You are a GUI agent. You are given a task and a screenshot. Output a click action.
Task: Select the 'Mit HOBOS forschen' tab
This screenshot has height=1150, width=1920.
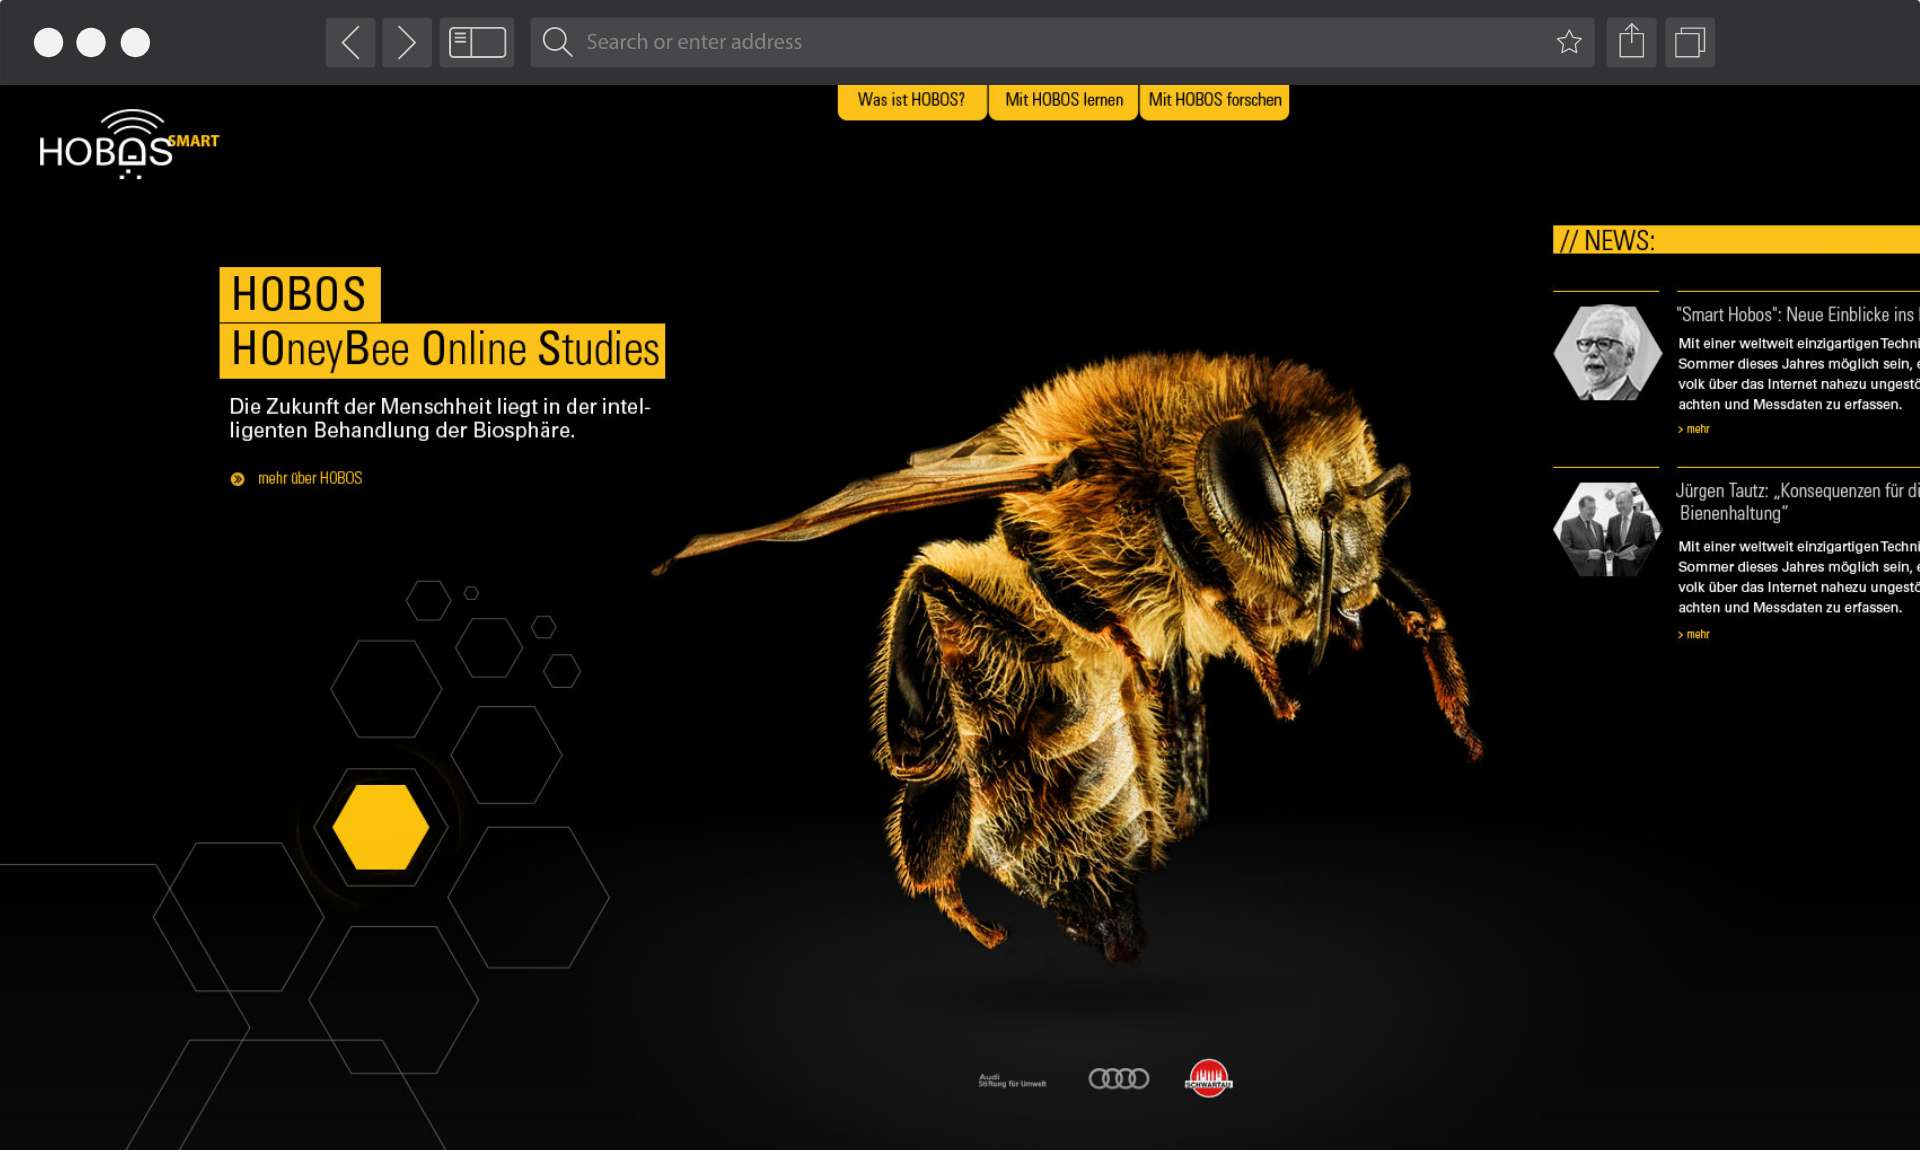1215,101
